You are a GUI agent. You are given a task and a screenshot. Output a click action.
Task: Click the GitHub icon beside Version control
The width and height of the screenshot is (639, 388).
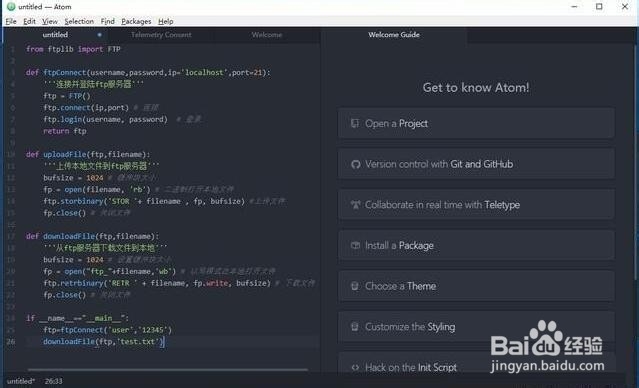(355, 164)
